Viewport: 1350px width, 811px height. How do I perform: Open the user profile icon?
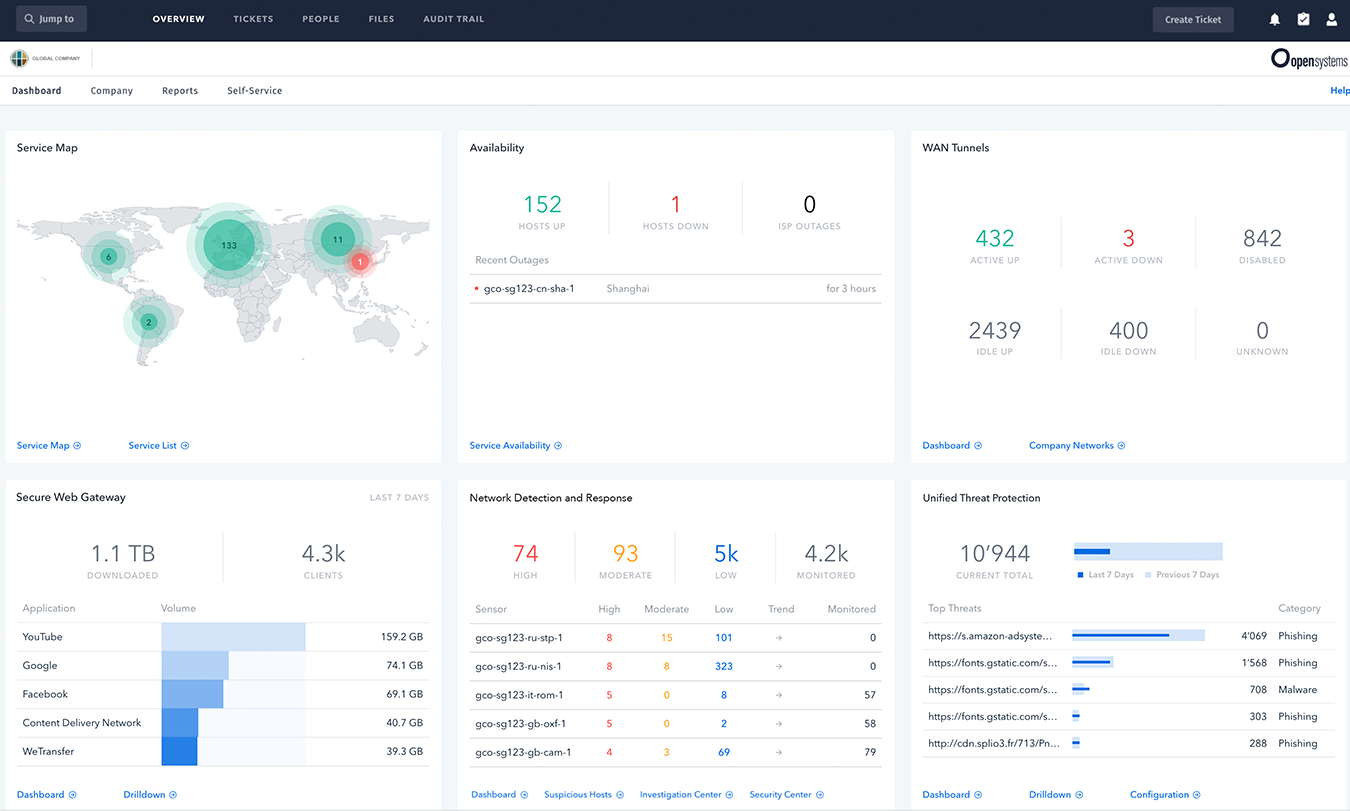(1331, 19)
